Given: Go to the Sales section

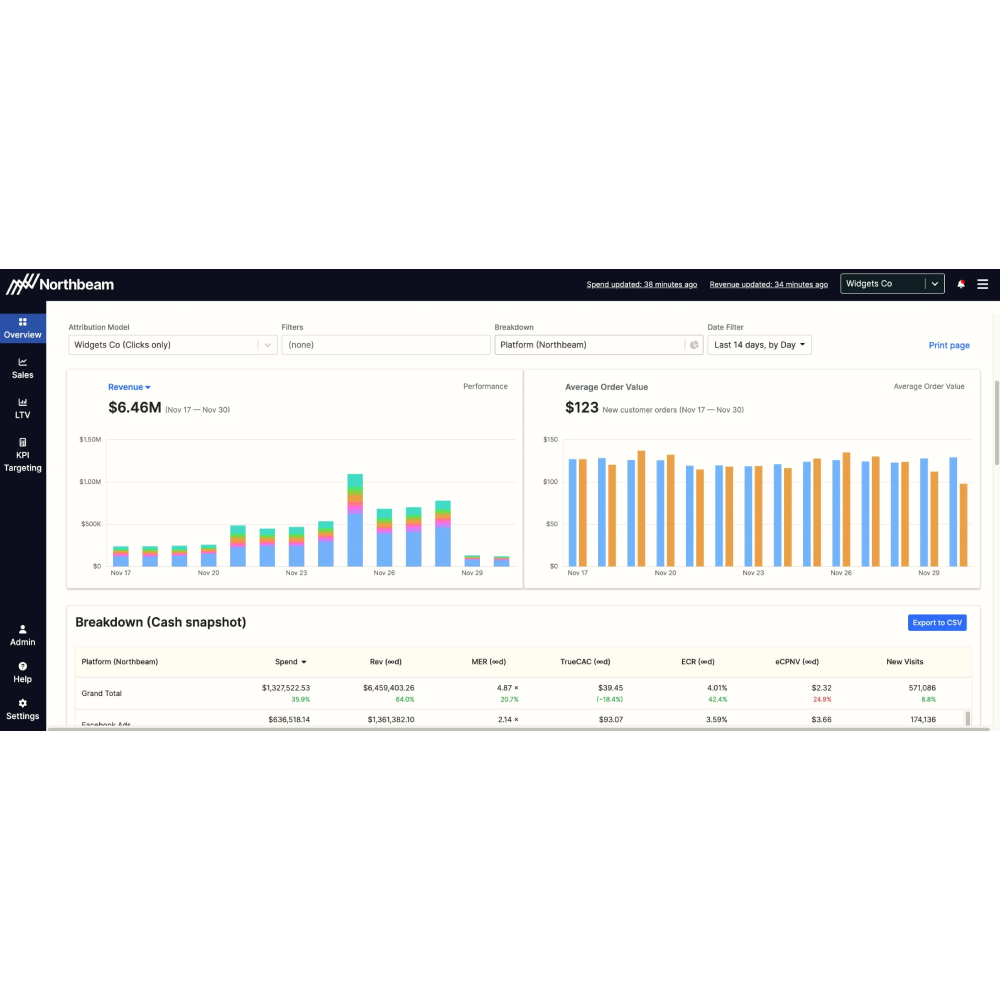Looking at the screenshot, I should (22, 368).
